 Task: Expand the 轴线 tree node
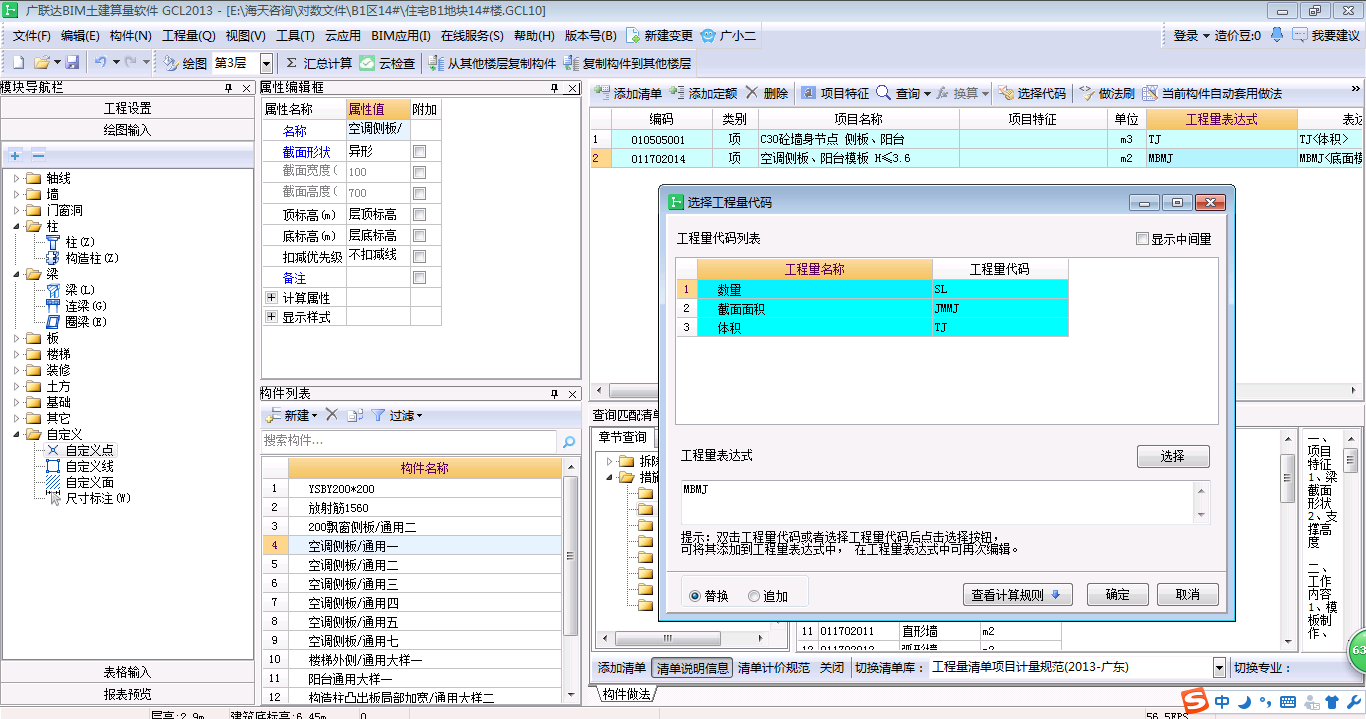(x=17, y=178)
